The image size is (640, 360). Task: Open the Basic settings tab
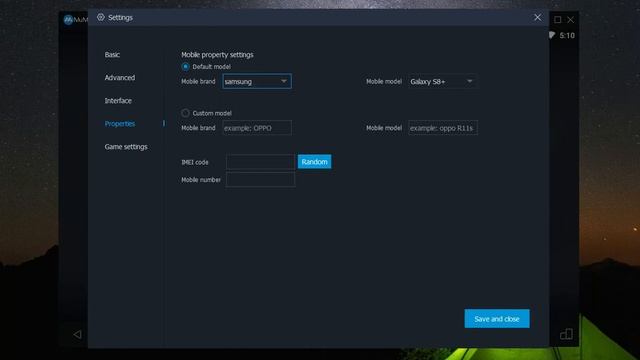coord(112,55)
